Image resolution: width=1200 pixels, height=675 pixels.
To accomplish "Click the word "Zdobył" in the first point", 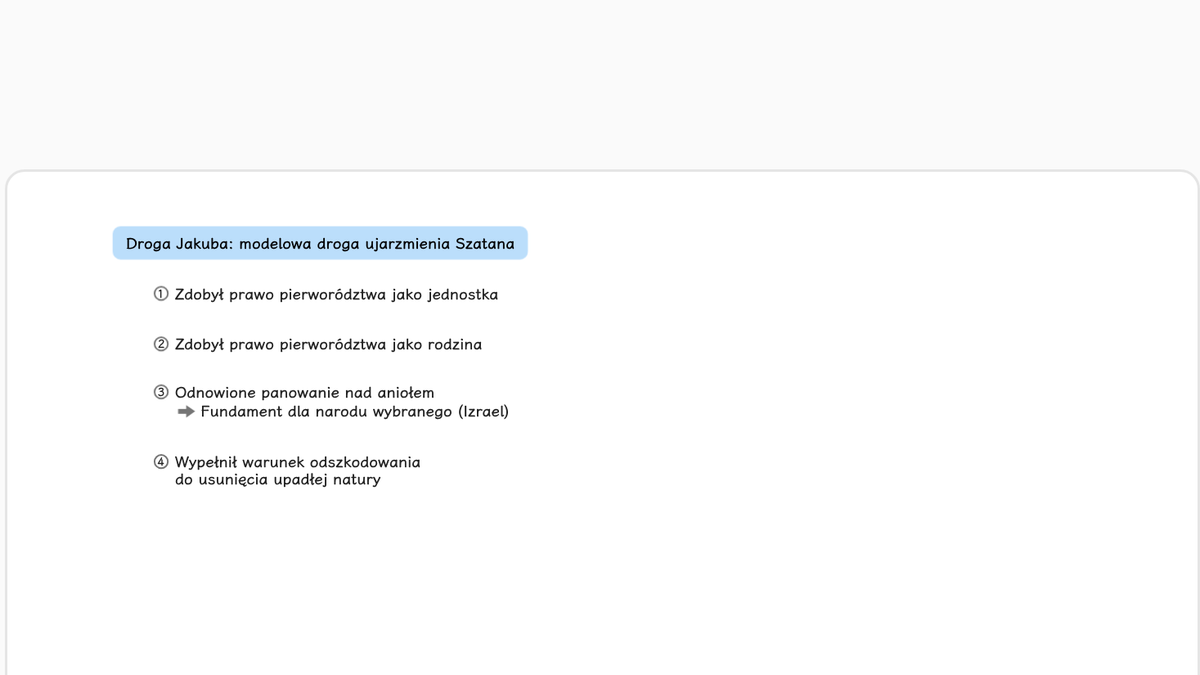I will [200, 295].
